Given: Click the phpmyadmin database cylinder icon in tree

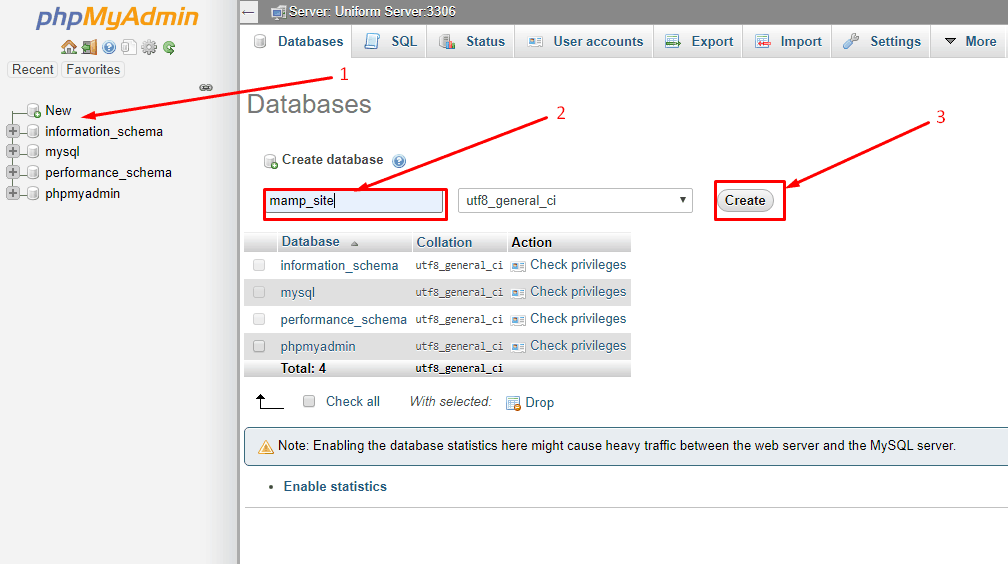Looking at the screenshot, I should 33,193.
